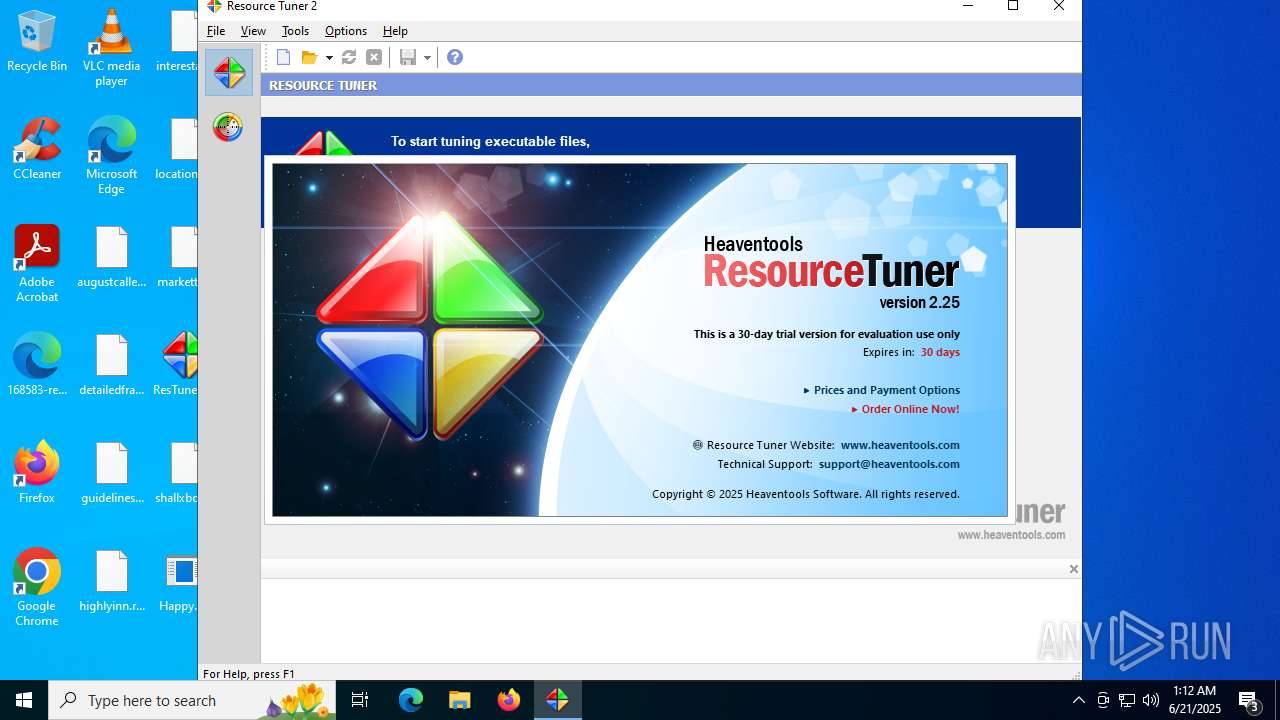Click the RESOURCE TUNER header bar
This screenshot has width=1280, height=720.
coord(671,85)
